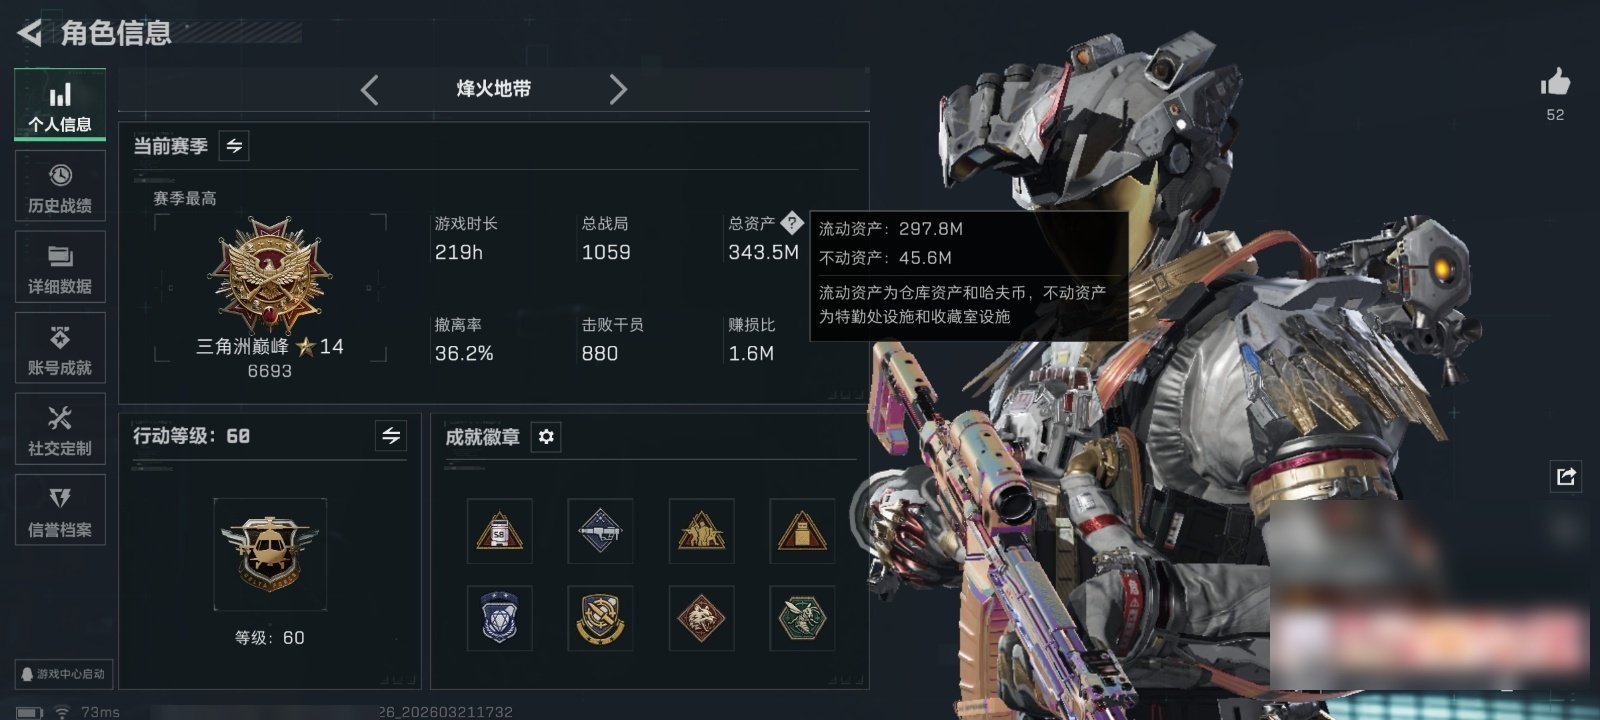
Task: Select the 三角洲巅峰 rank medal
Action: [269, 275]
